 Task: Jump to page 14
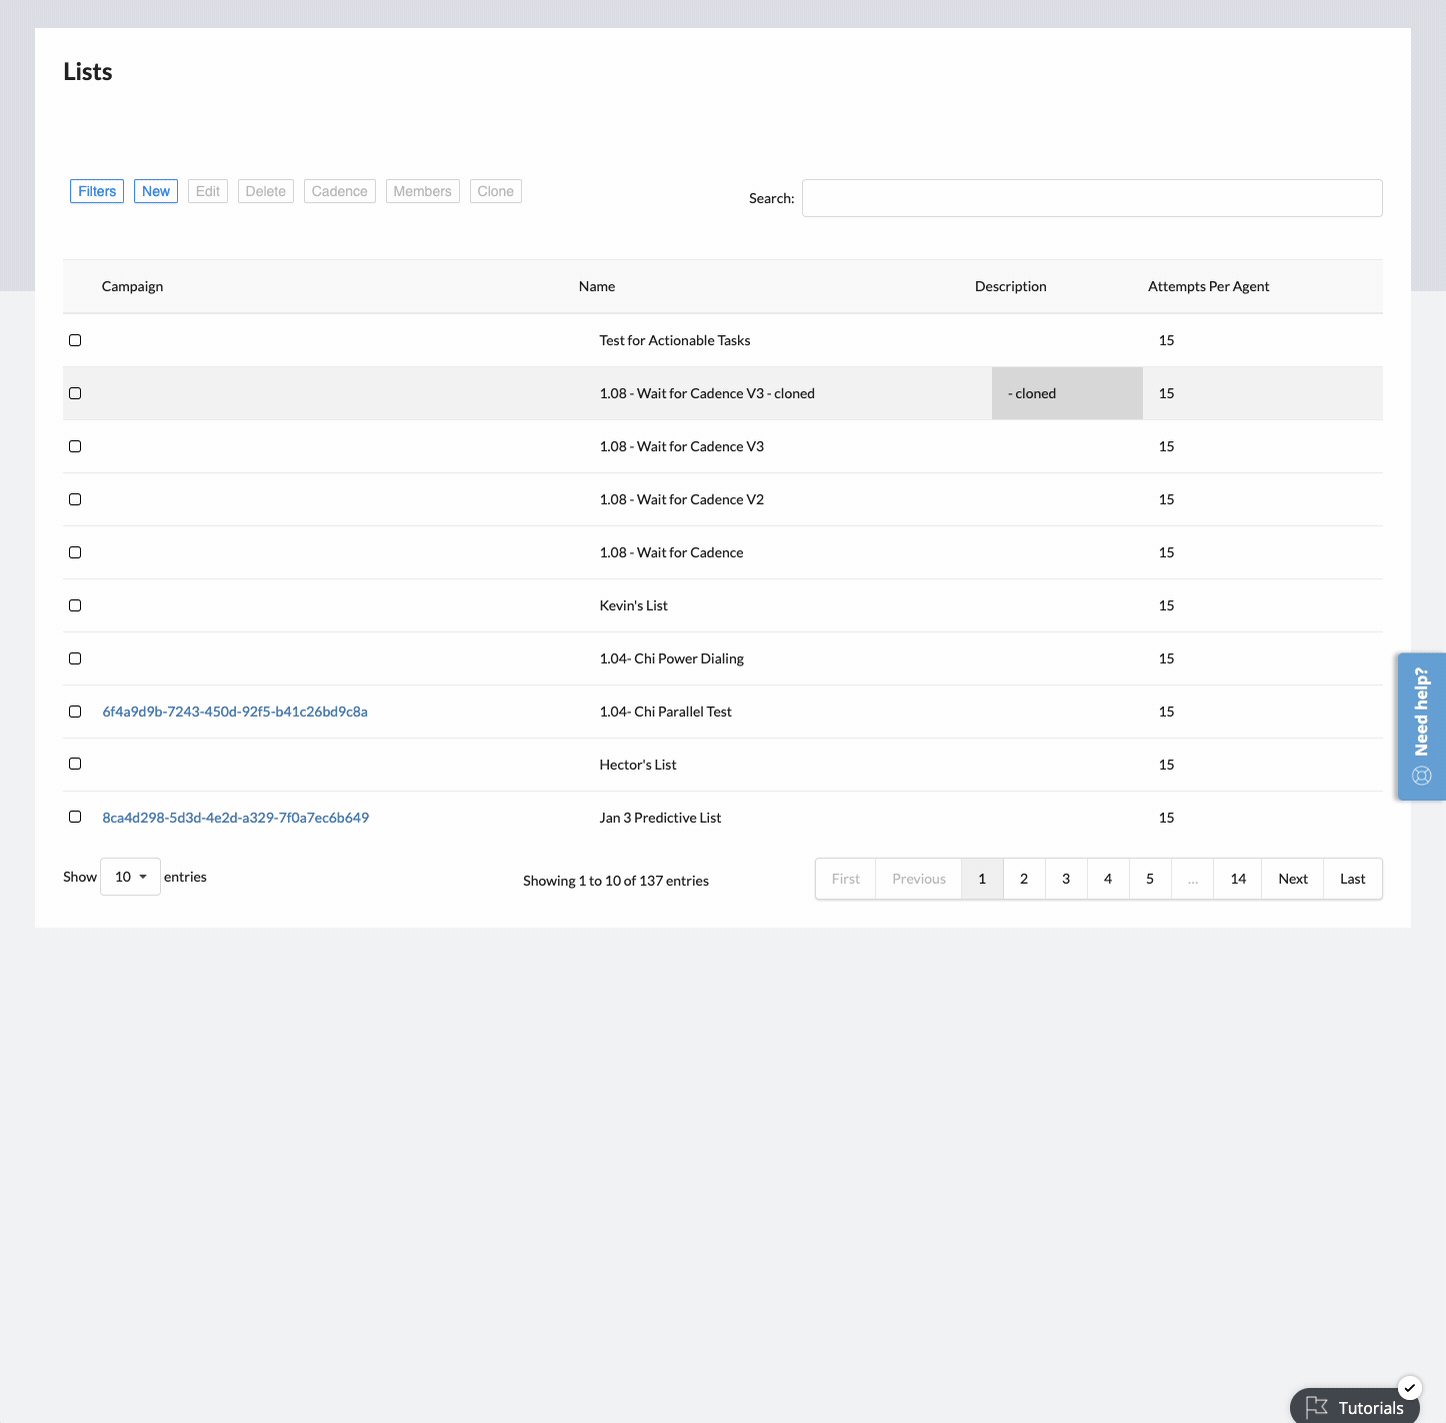1238,879
